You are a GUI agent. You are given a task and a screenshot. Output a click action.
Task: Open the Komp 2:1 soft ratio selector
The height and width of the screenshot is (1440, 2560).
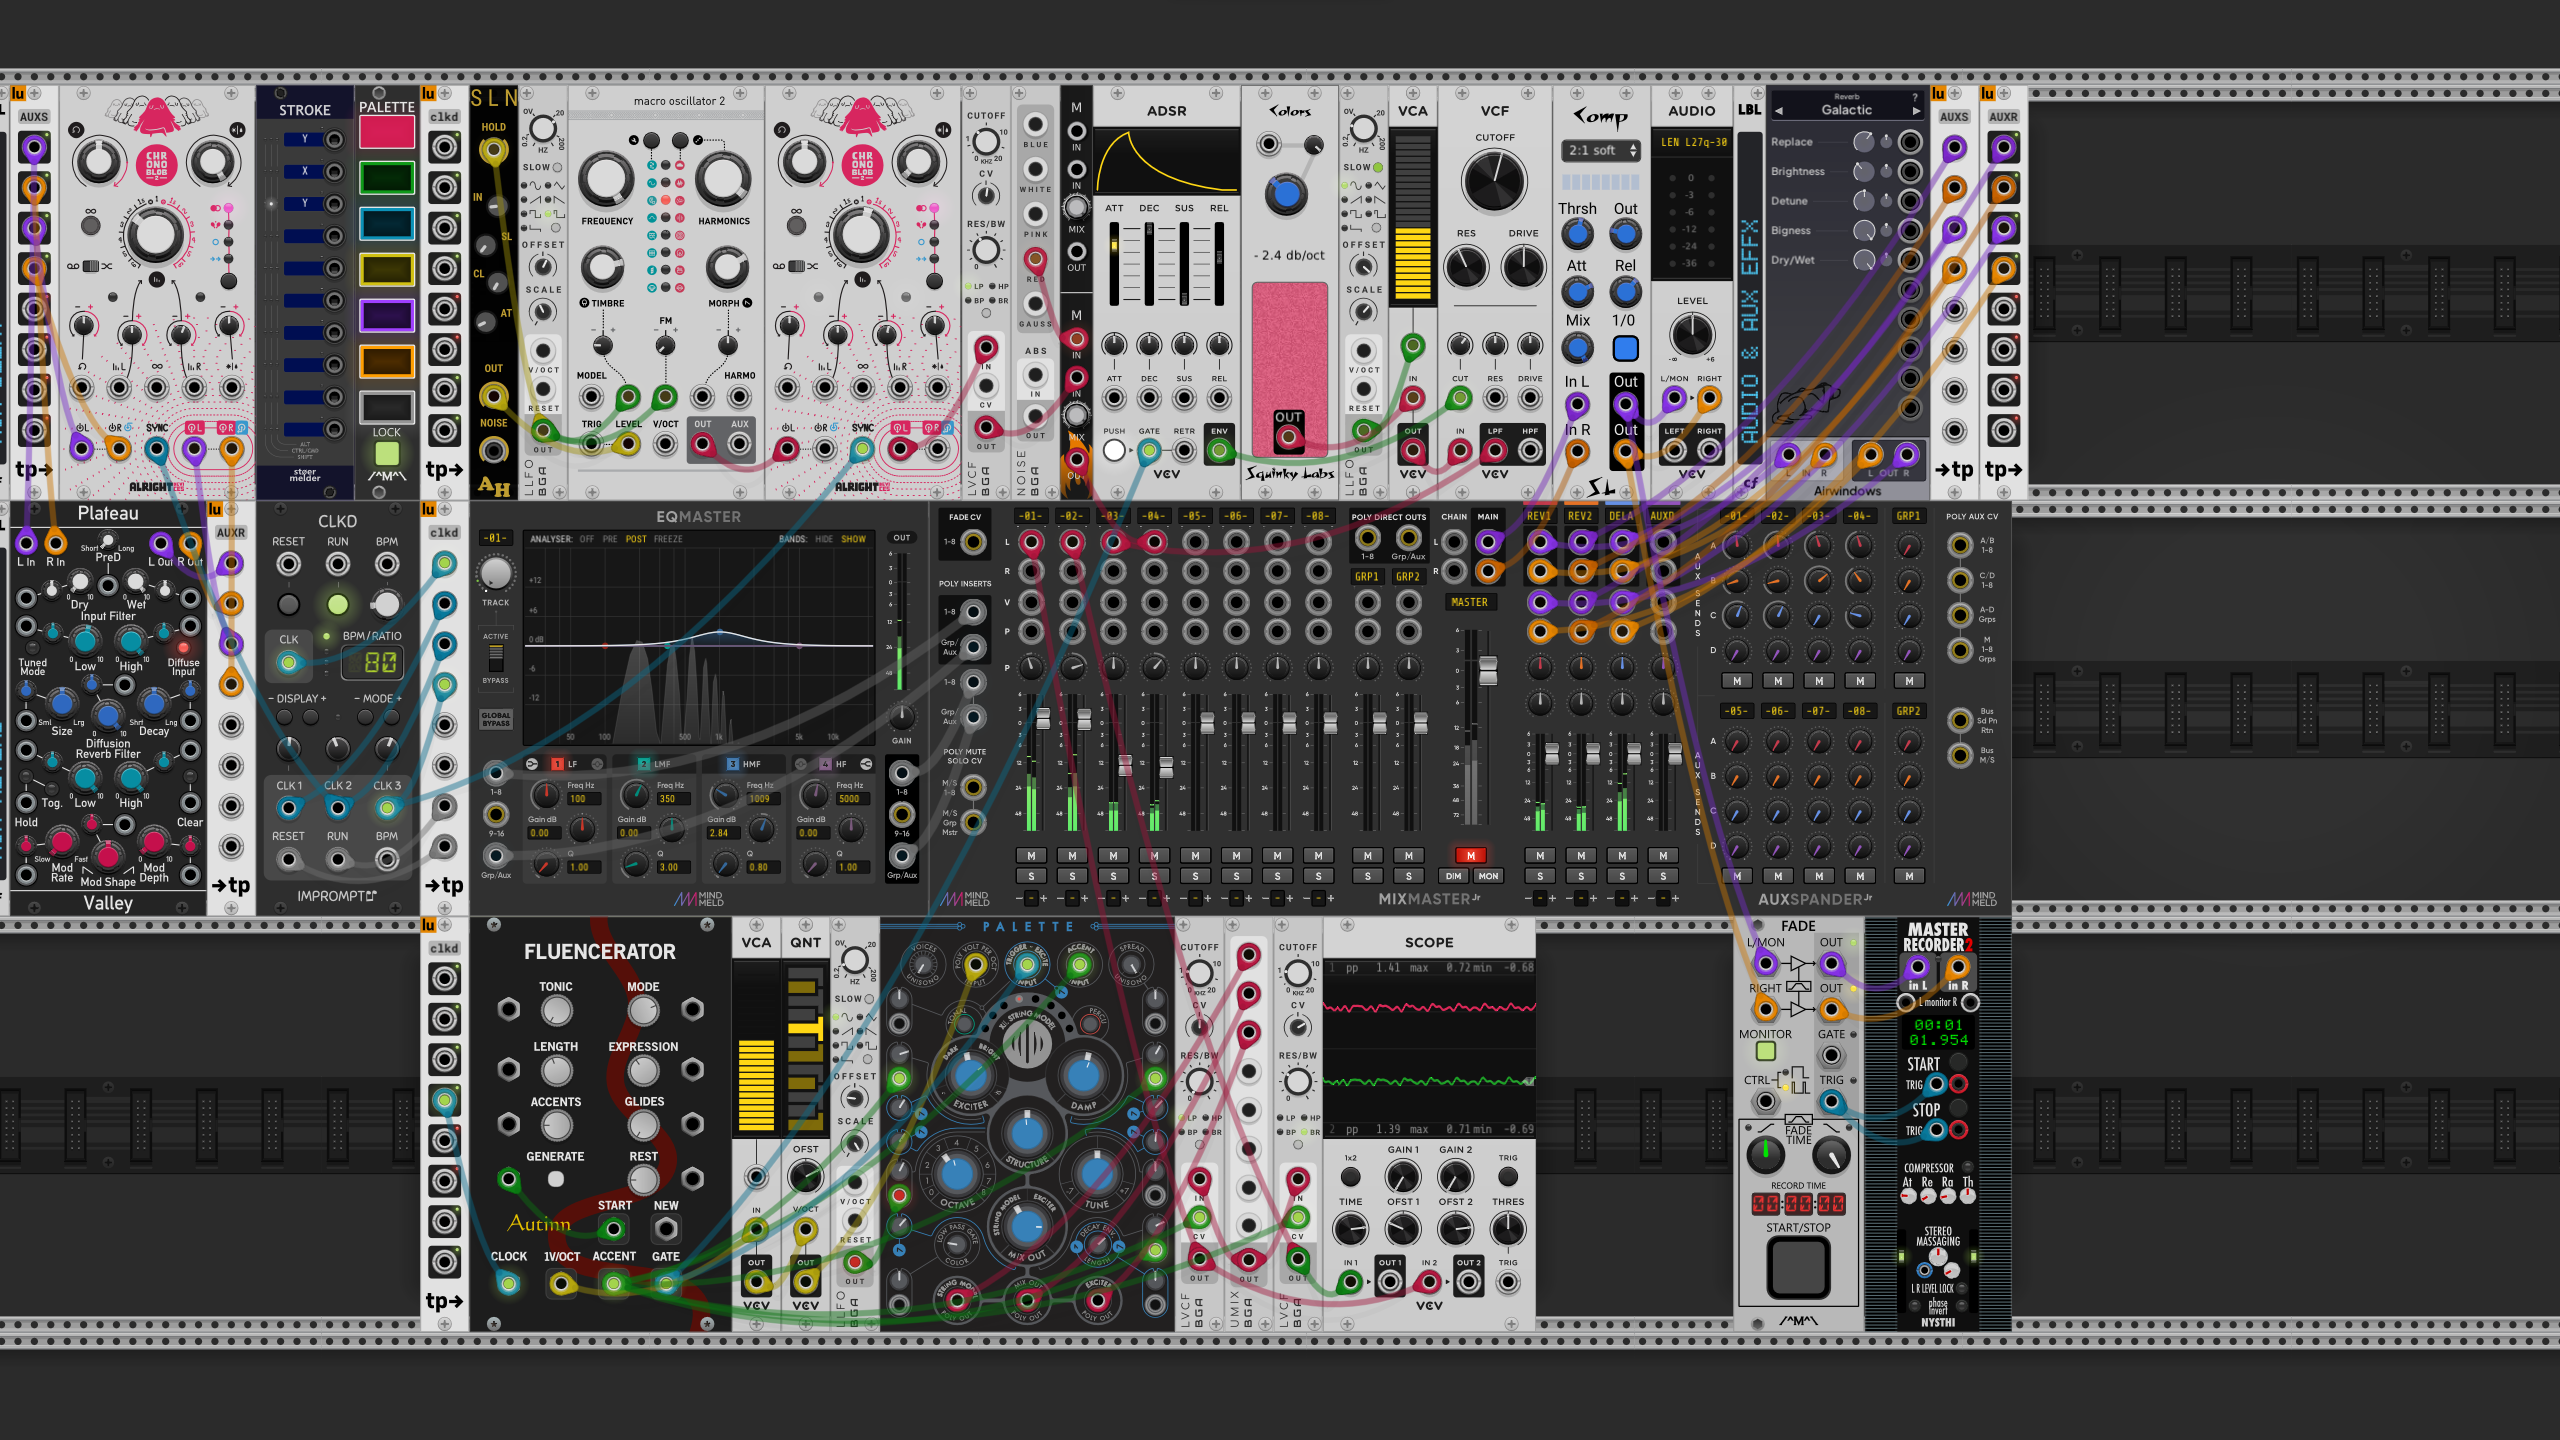pyautogui.click(x=1600, y=150)
